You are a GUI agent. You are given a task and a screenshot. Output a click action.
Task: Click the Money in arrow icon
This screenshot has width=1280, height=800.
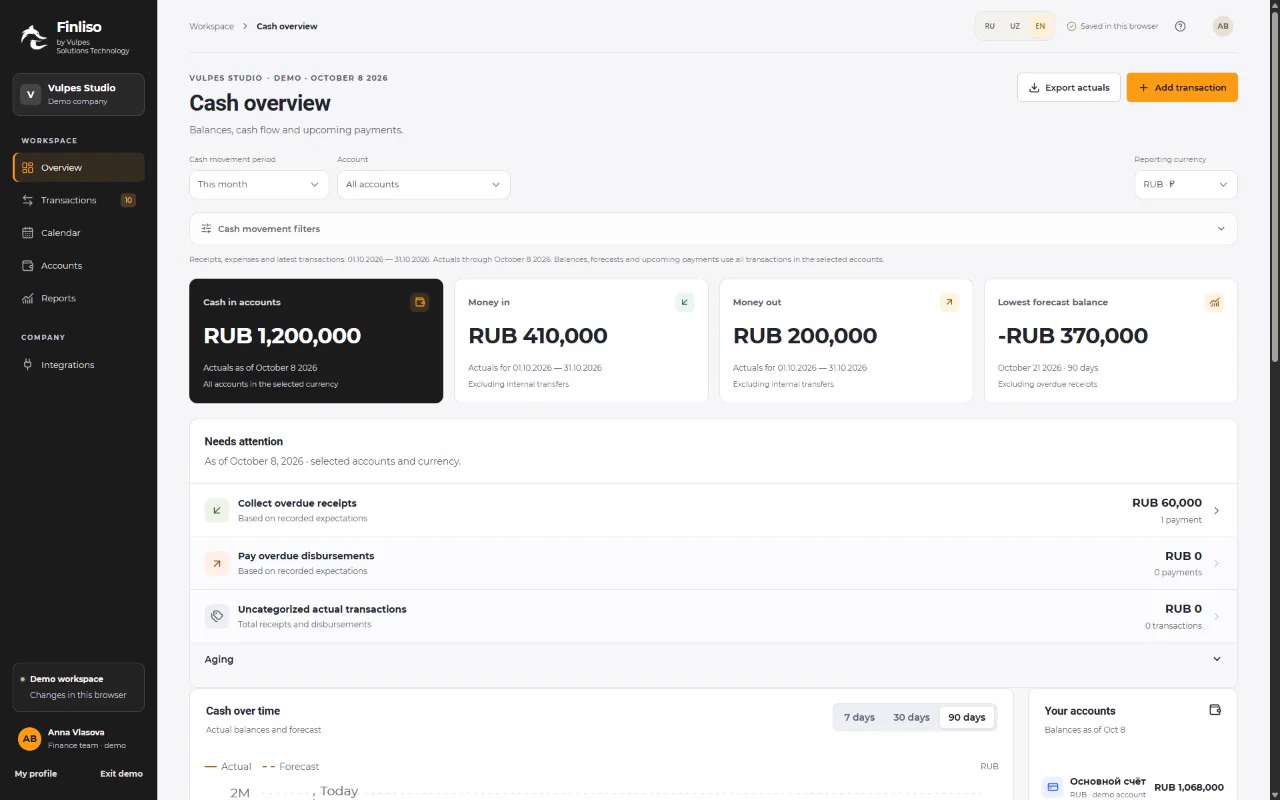point(684,302)
